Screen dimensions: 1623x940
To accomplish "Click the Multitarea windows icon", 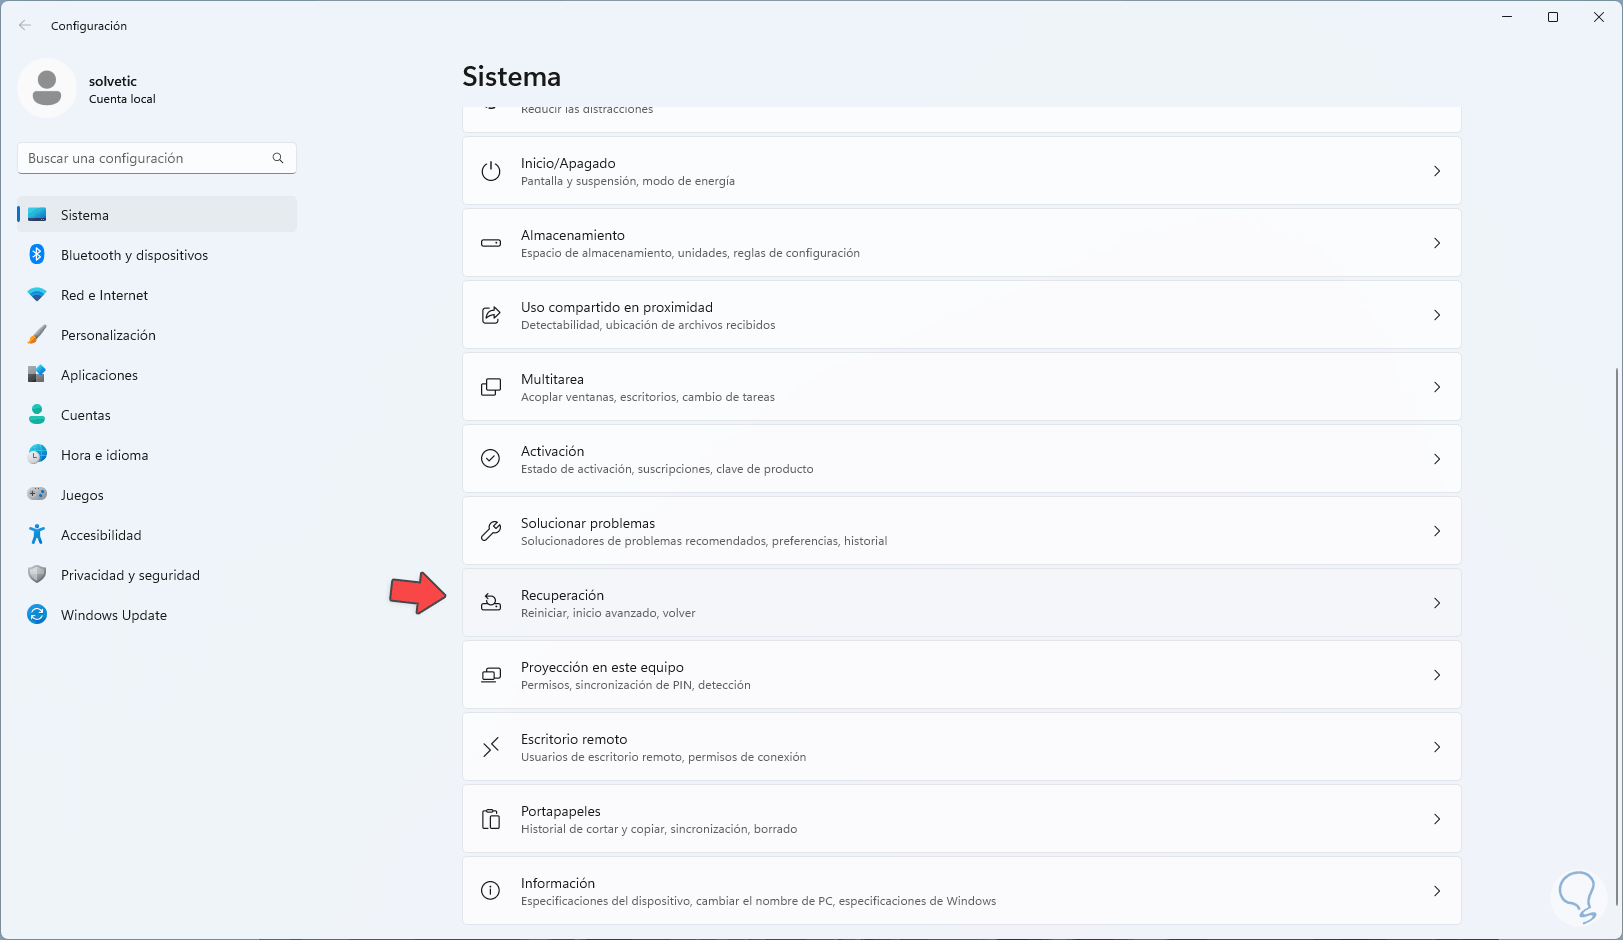I will [x=491, y=387].
